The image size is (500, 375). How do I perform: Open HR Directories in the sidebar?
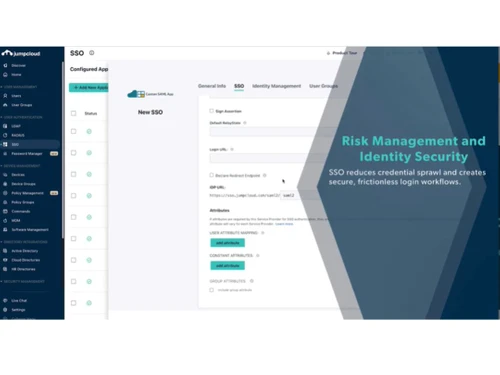pyautogui.click(x=23, y=269)
